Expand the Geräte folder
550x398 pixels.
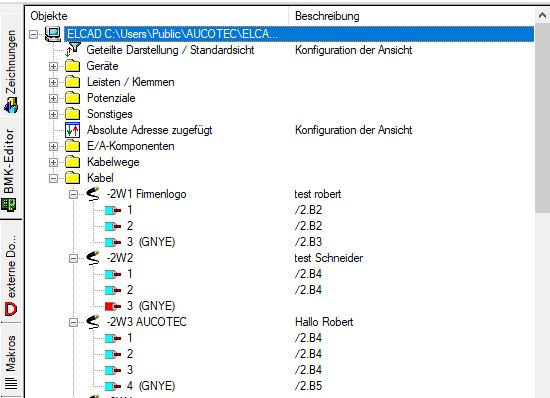tap(53, 66)
